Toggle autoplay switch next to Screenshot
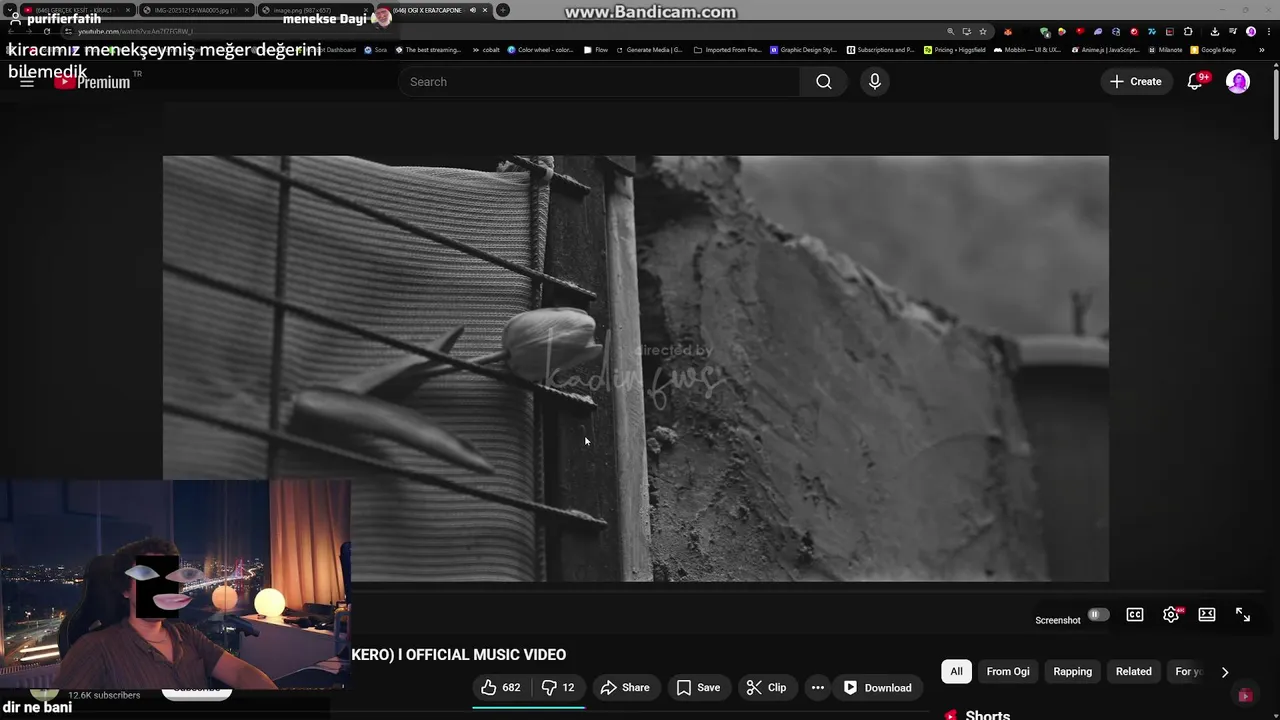 click(1098, 615)
